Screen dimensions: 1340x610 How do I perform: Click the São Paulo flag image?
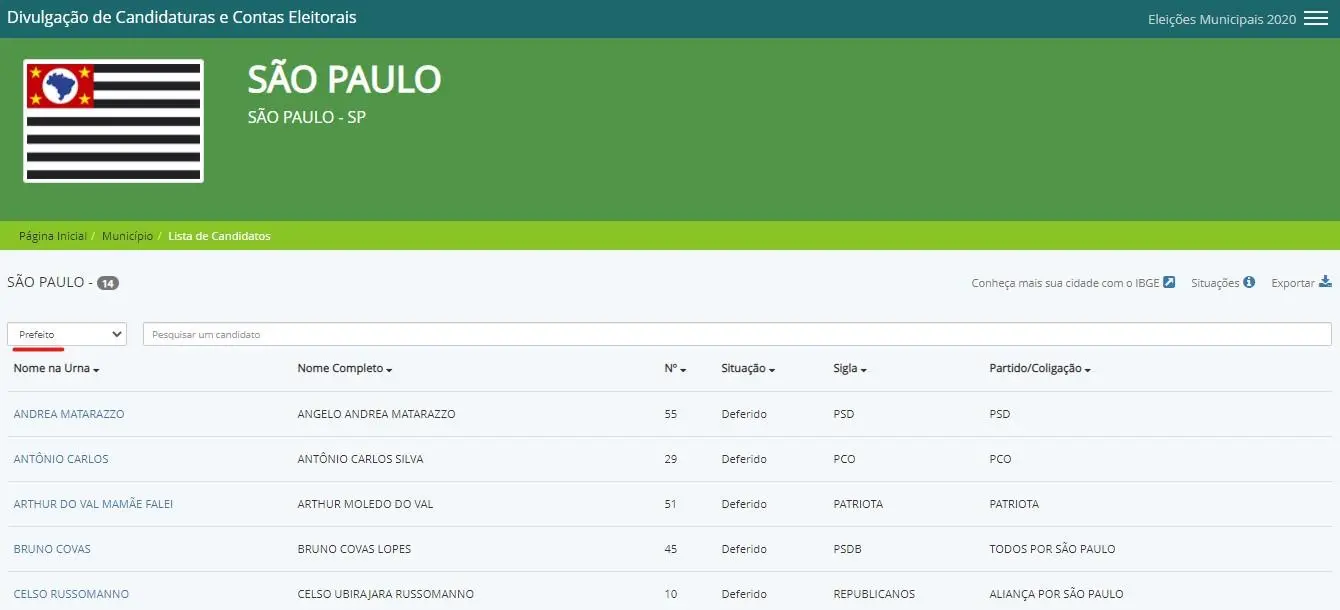point(114,121)
